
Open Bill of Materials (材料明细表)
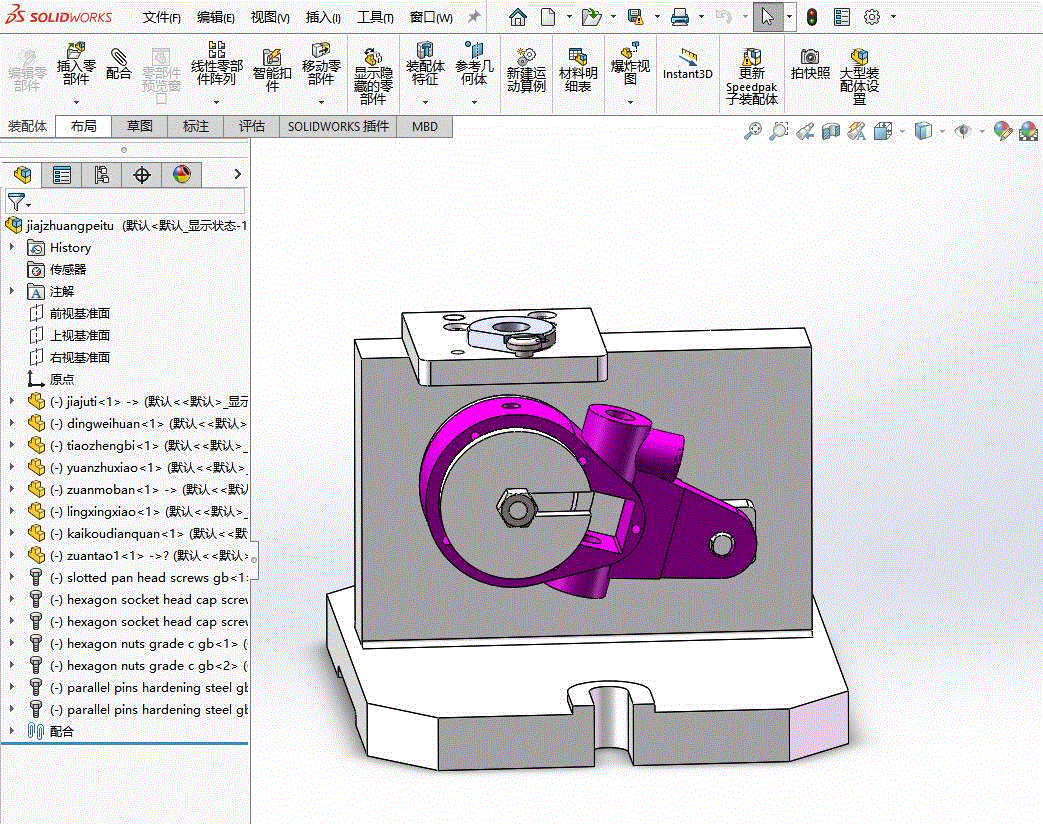coord(578,70)
